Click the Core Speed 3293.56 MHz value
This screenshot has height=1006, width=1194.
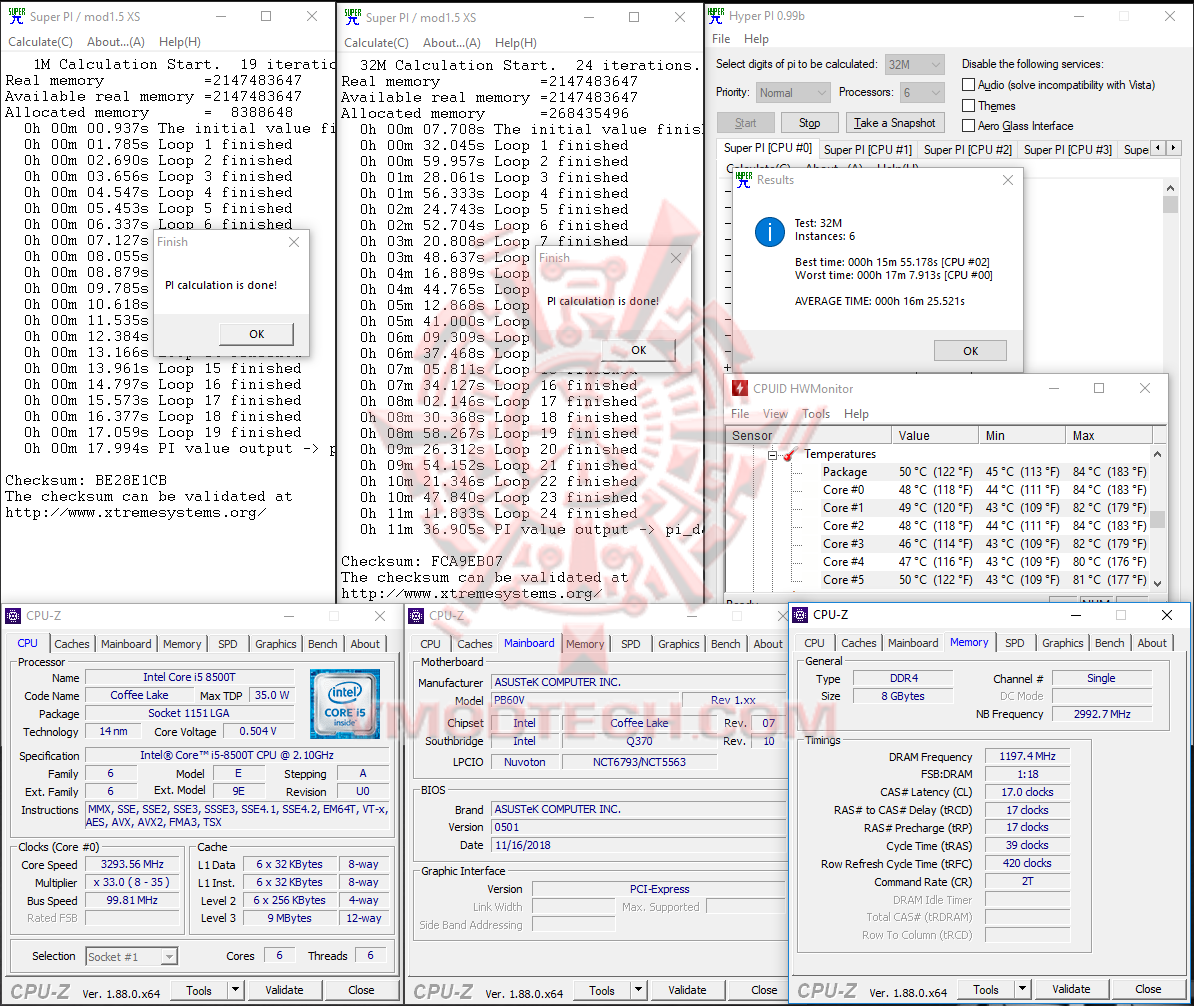pyautogui.click(x=132, y=864)
